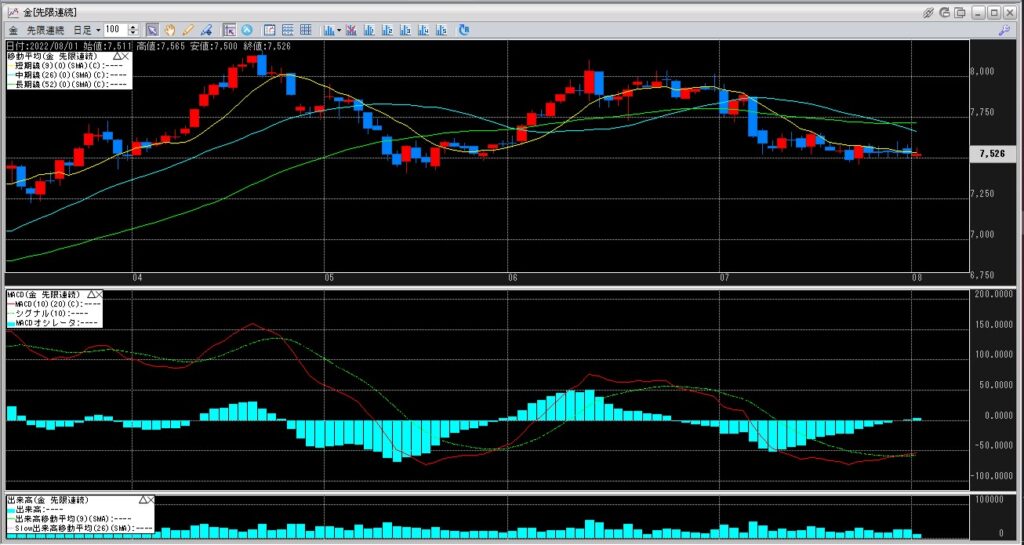Viewport: 1024px width, 545px height.
Task: Click the cyan MACDオシレータ color swatch
Action: tap(11, 322)
